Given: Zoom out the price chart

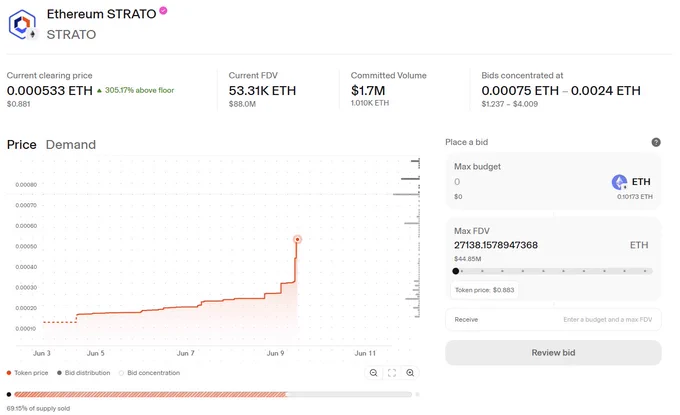Looking at the screenshot, I should pyautogui.click(x=373, y=373).
